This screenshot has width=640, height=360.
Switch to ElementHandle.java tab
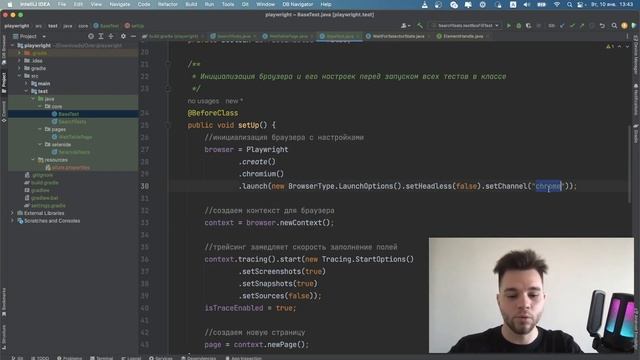463,36
